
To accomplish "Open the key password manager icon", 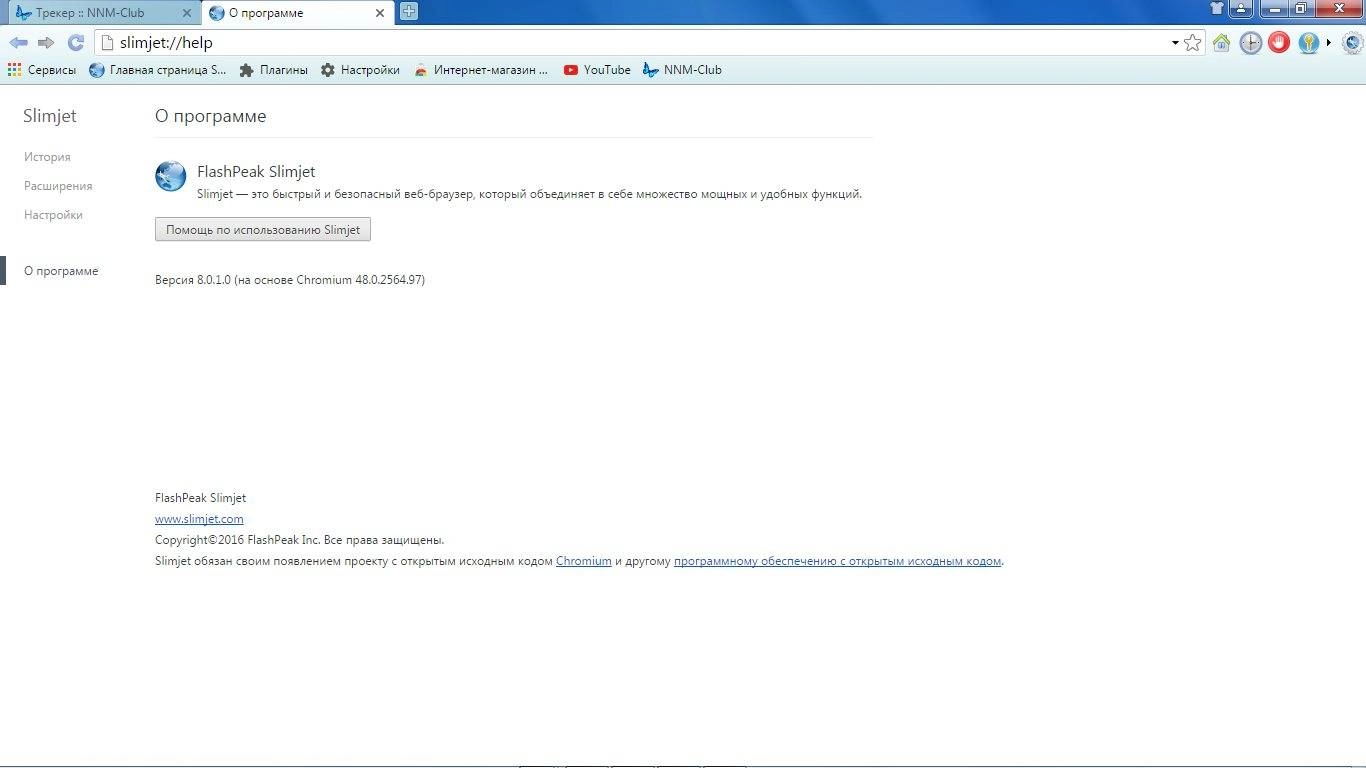I will pos(1308,43).
